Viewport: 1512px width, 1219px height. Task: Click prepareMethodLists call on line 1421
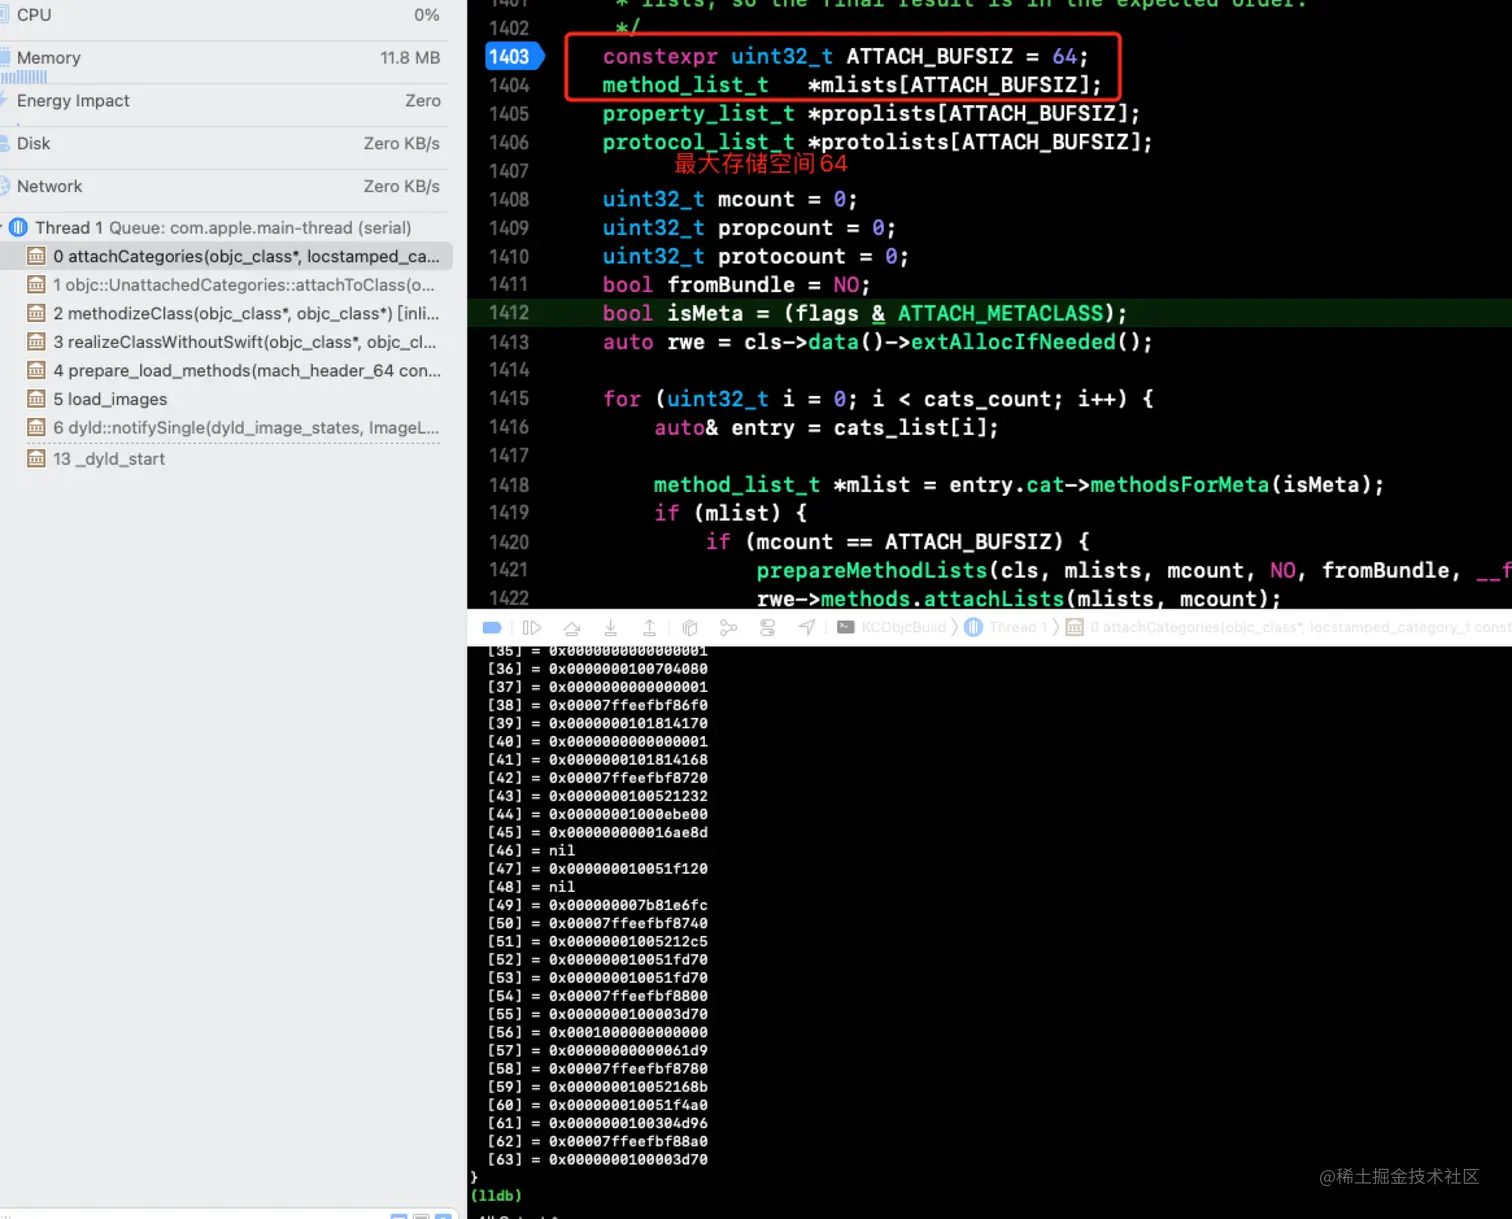pos(872,570)
